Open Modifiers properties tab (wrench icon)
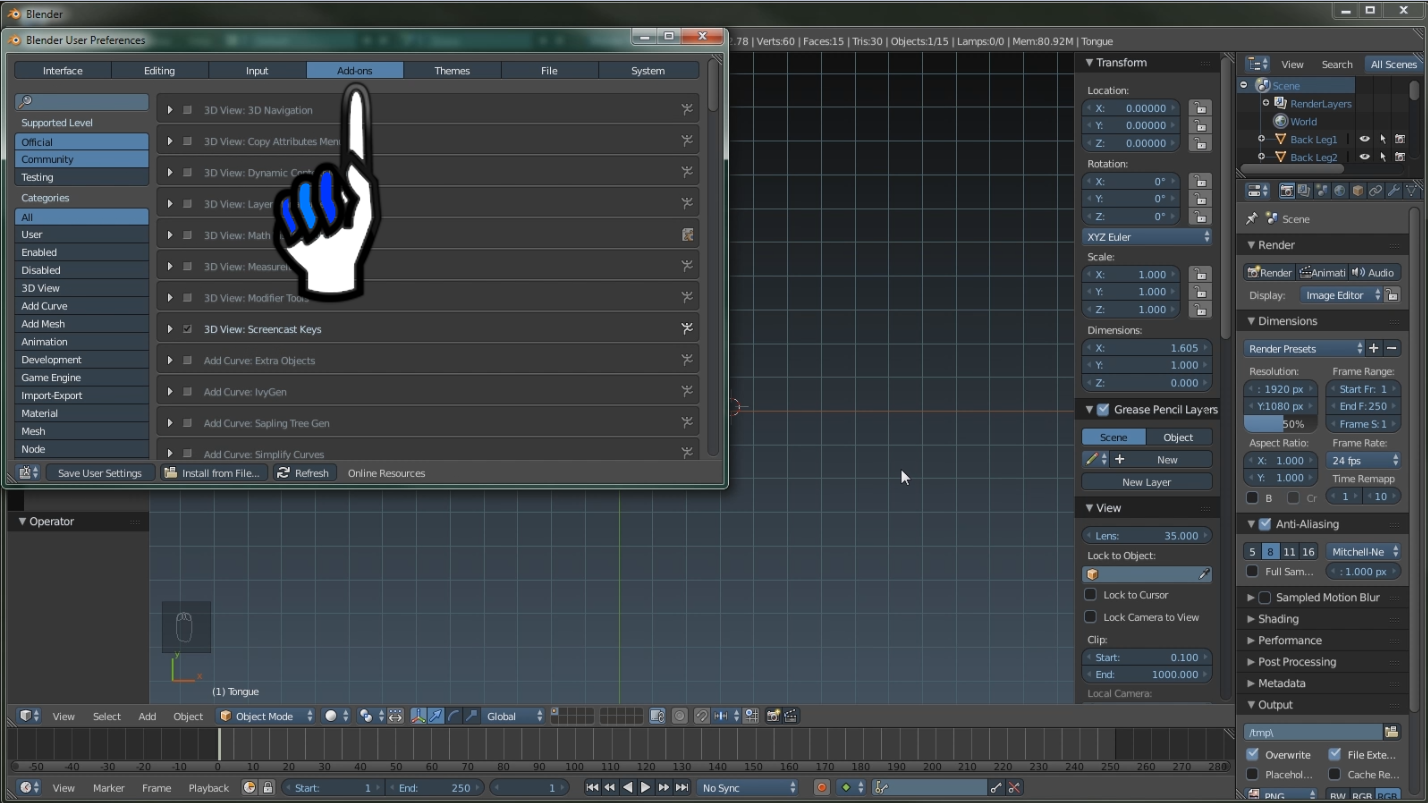Screen dimensions: 1428x803 pyautogui.click(x=1394, y=190)
